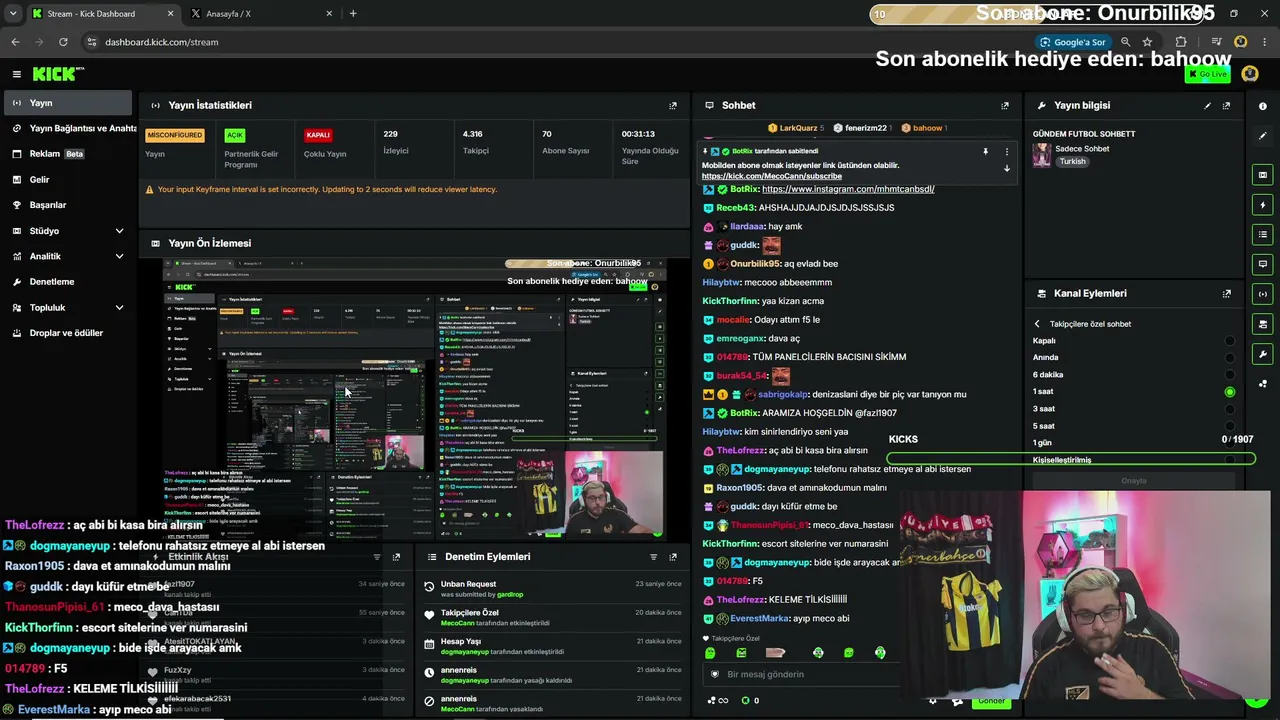Image resolution: width=1280 pixels, height=720 pixels.
Task: Bookmark this page with the star icon
Action: click(1147, 42)
